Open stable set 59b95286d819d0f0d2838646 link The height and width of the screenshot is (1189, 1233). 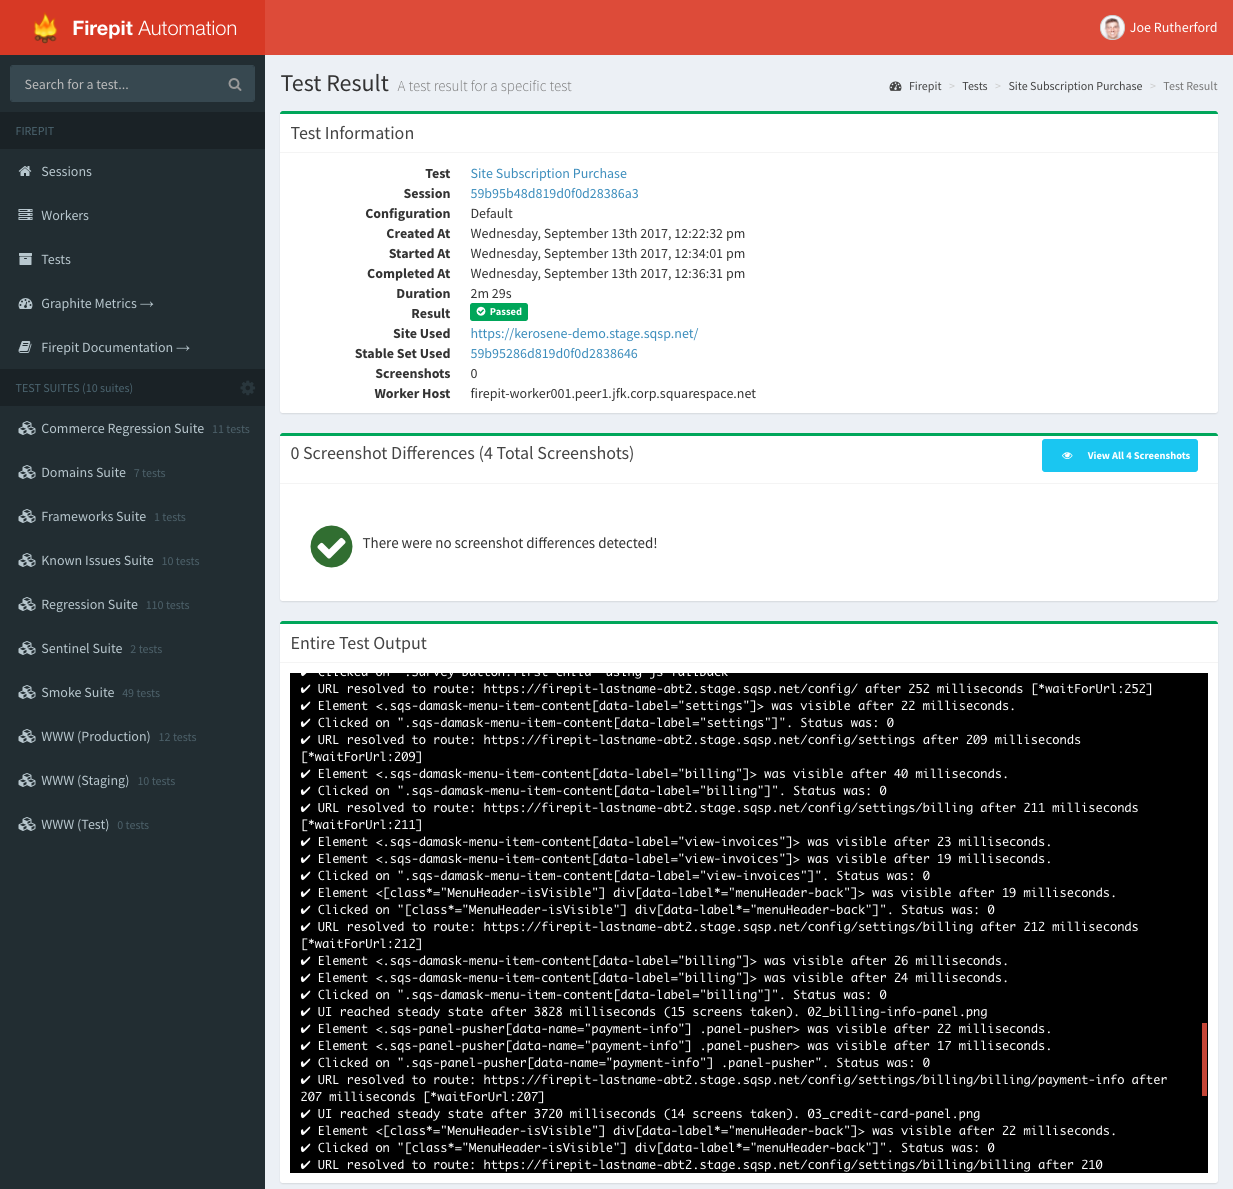coord(554,354)
